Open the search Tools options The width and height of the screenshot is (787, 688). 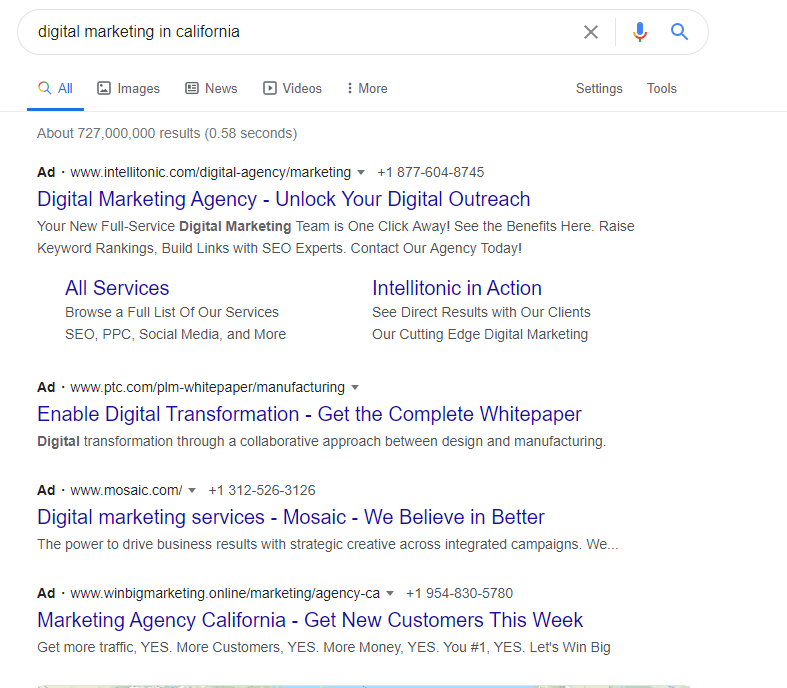click(x=662, y=88)
